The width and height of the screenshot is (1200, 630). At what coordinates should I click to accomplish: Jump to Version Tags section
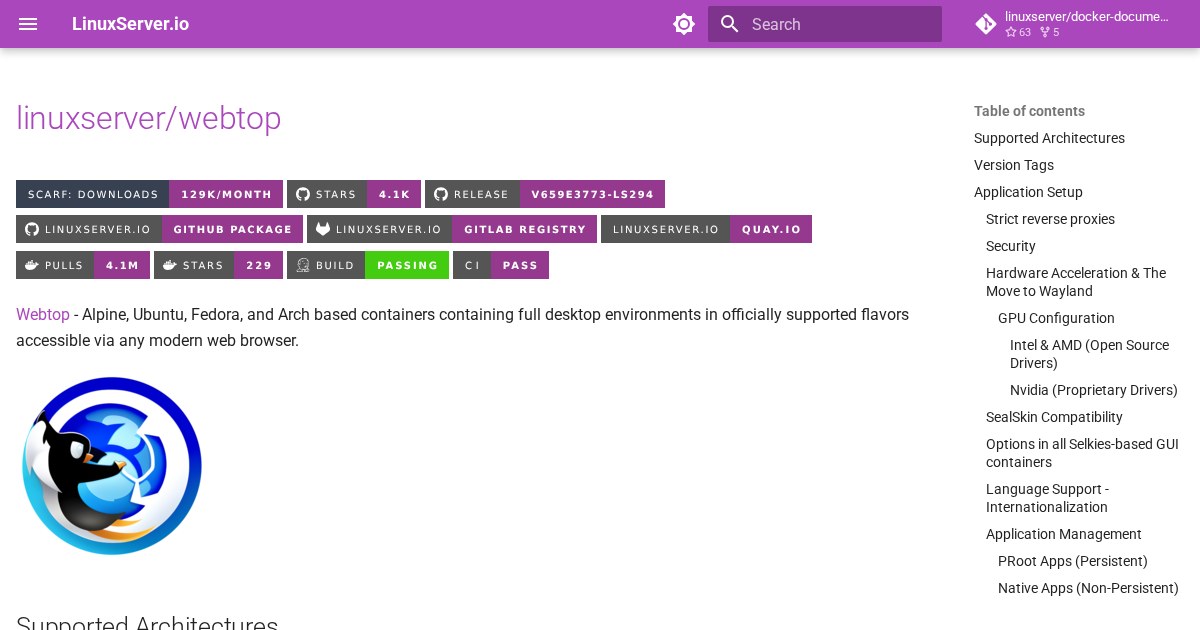pyautogui.click(x=1014, y=165)
